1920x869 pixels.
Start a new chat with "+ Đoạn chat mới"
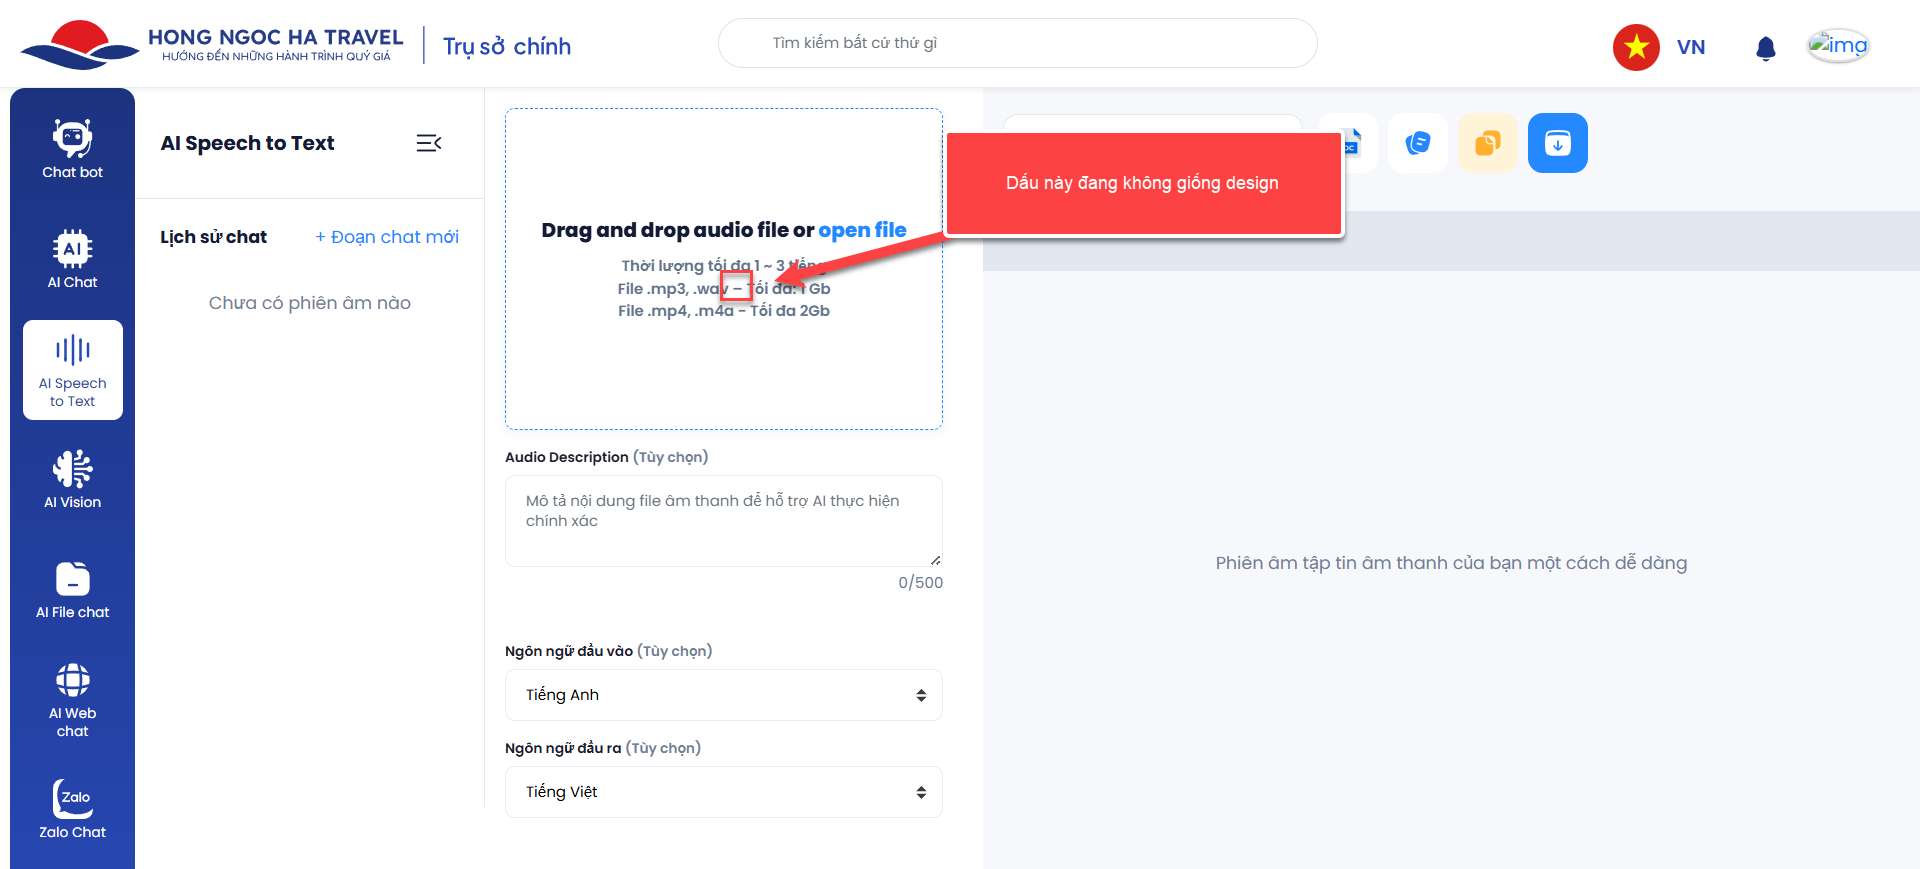[387, 237]
